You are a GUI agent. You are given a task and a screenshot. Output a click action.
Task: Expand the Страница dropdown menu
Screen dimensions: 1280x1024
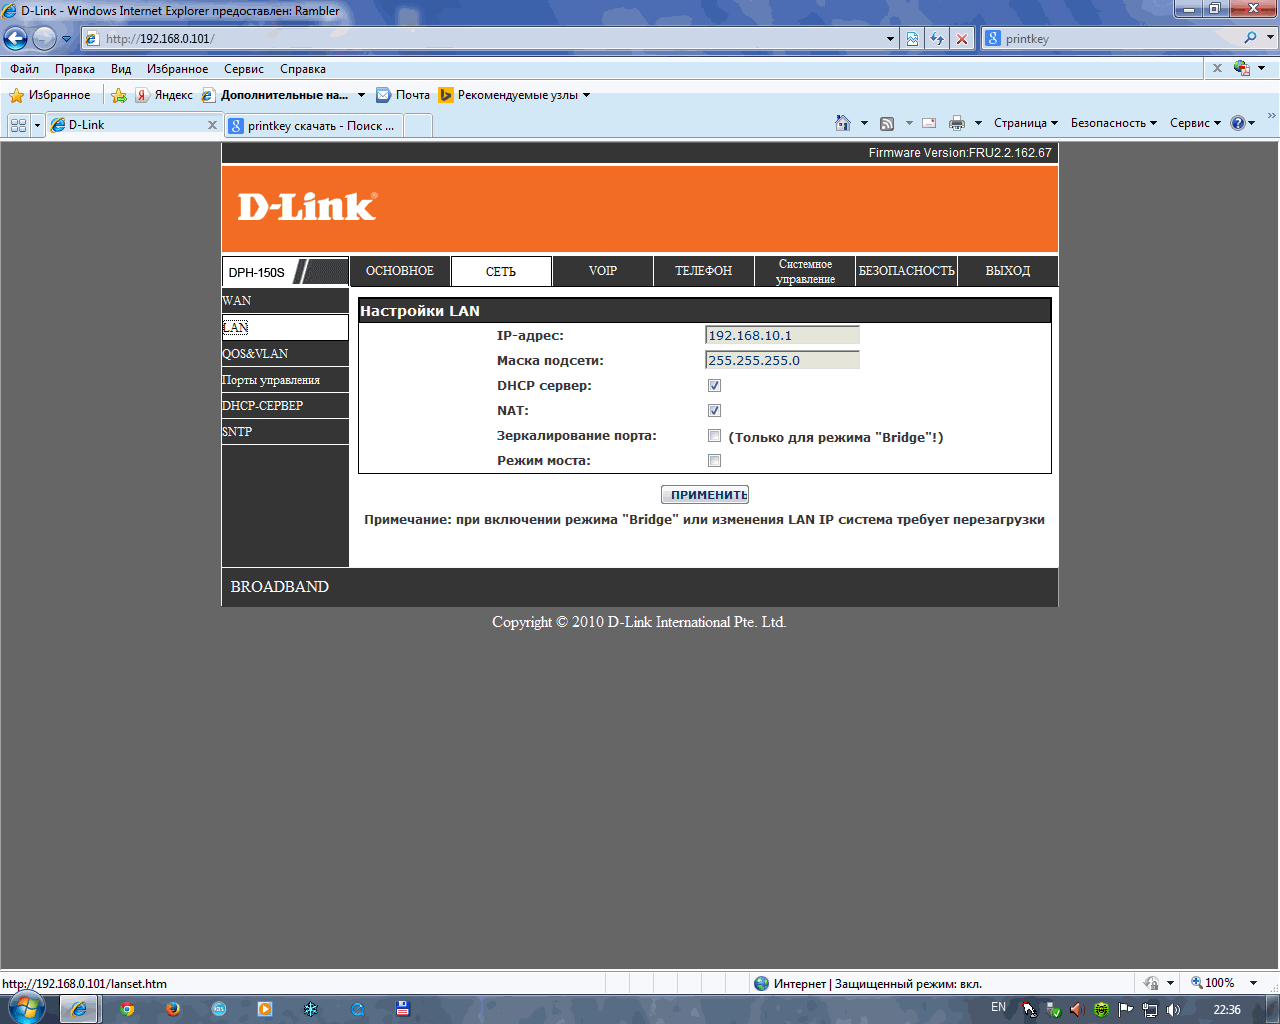point(1025,123)
